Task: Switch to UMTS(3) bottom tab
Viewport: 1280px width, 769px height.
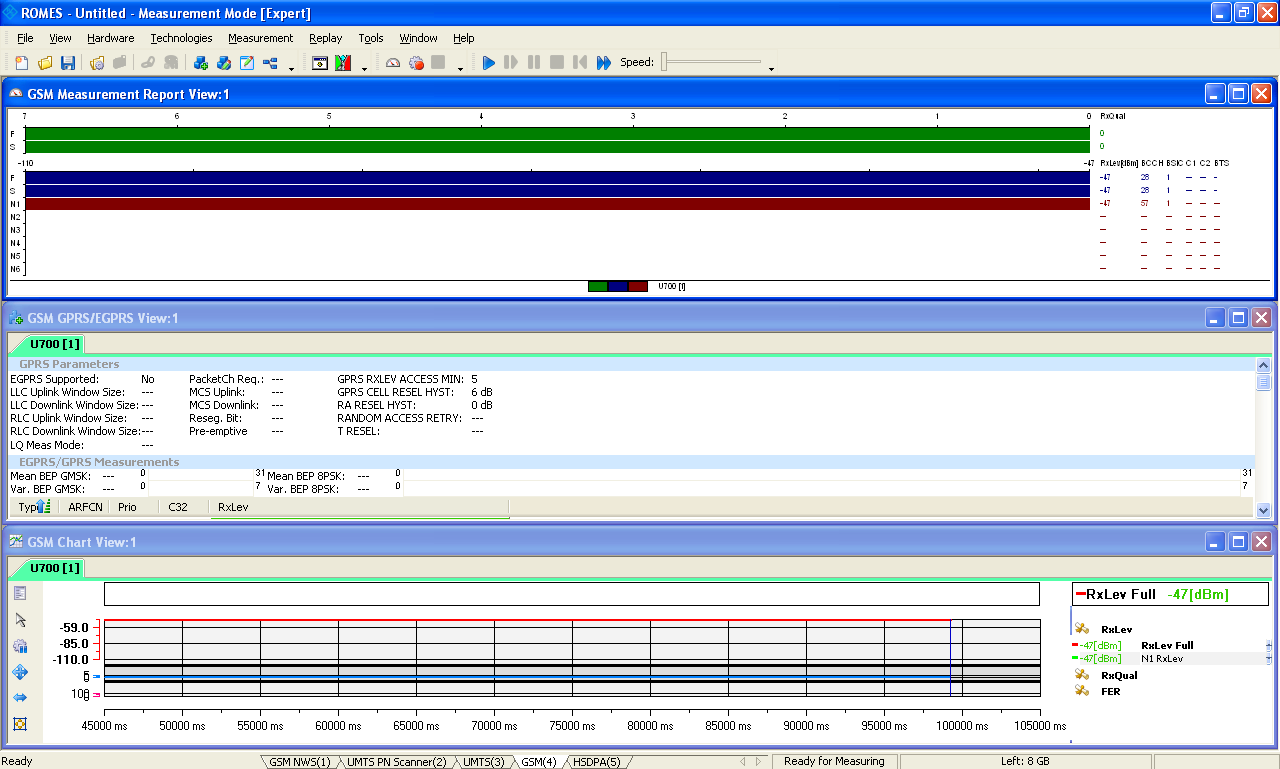Action: pos(483,762)
